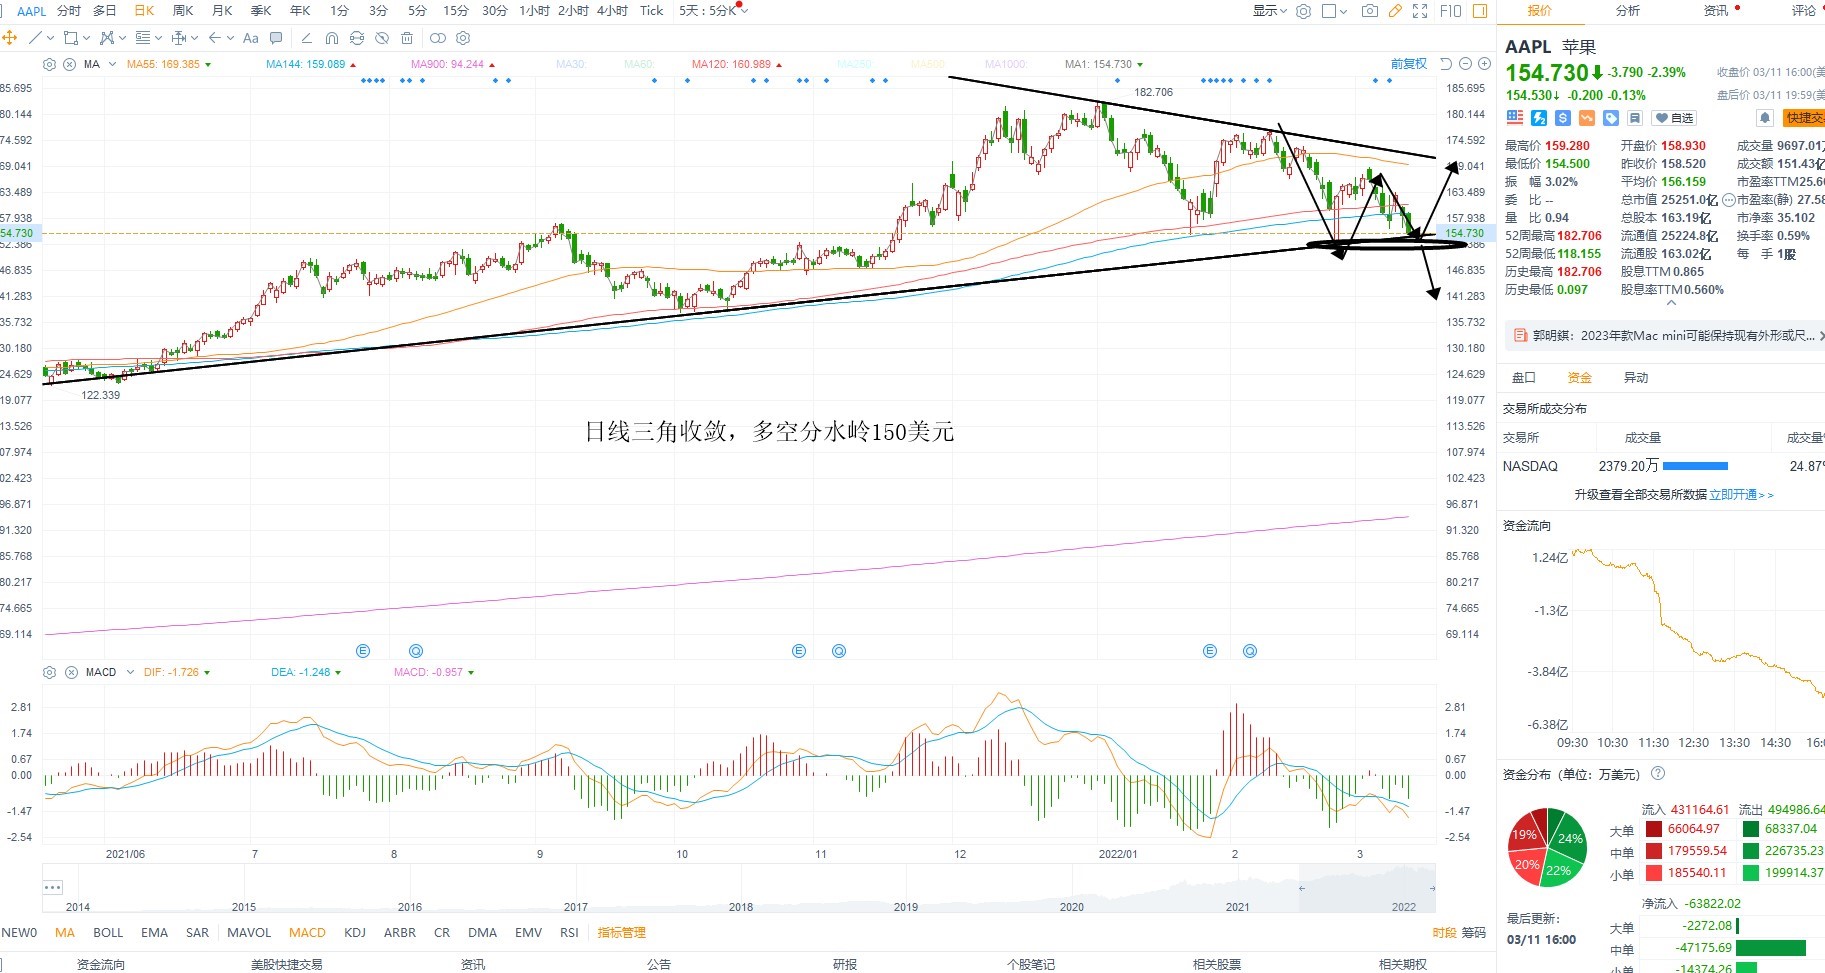Open the line tool options arrow
The image size is (1825, 973).
point(50,38)
